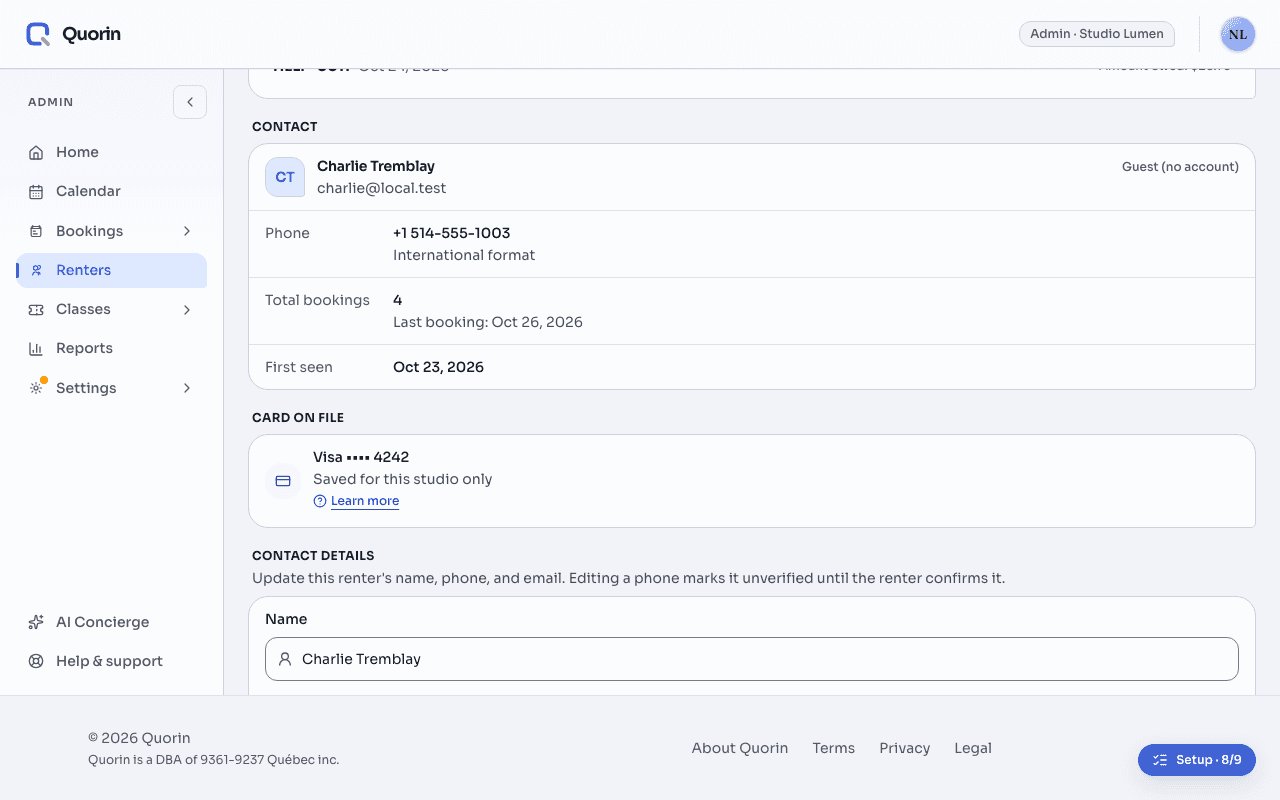The height and width of the screenshot is (800, 1280).
Task: Click the CONTACT DETAILS heading
Action: click(313, 556)
